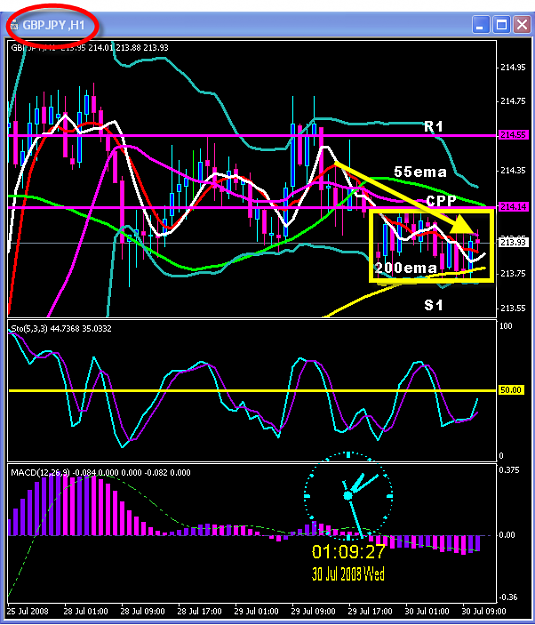Screen dimensions: 535x625
Task: Click the 25 Jul 2008 time axis label
Action: click(x=28, y=611)
